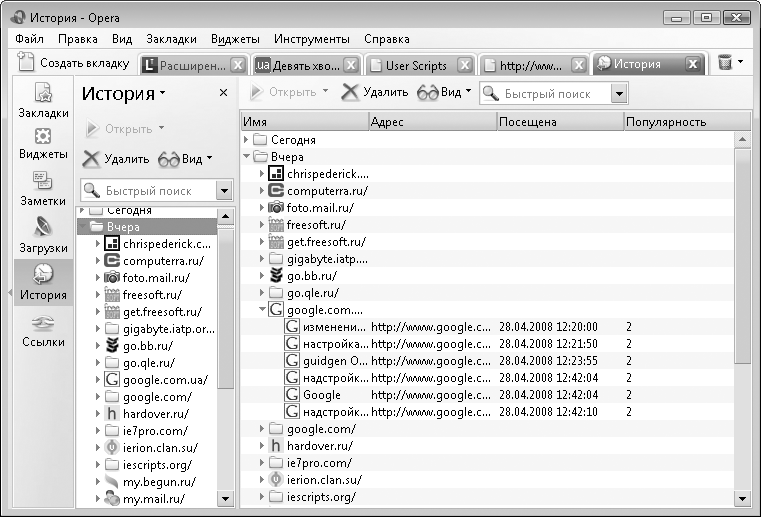
Task: Open the Правка menu
Action: point(78,39)
